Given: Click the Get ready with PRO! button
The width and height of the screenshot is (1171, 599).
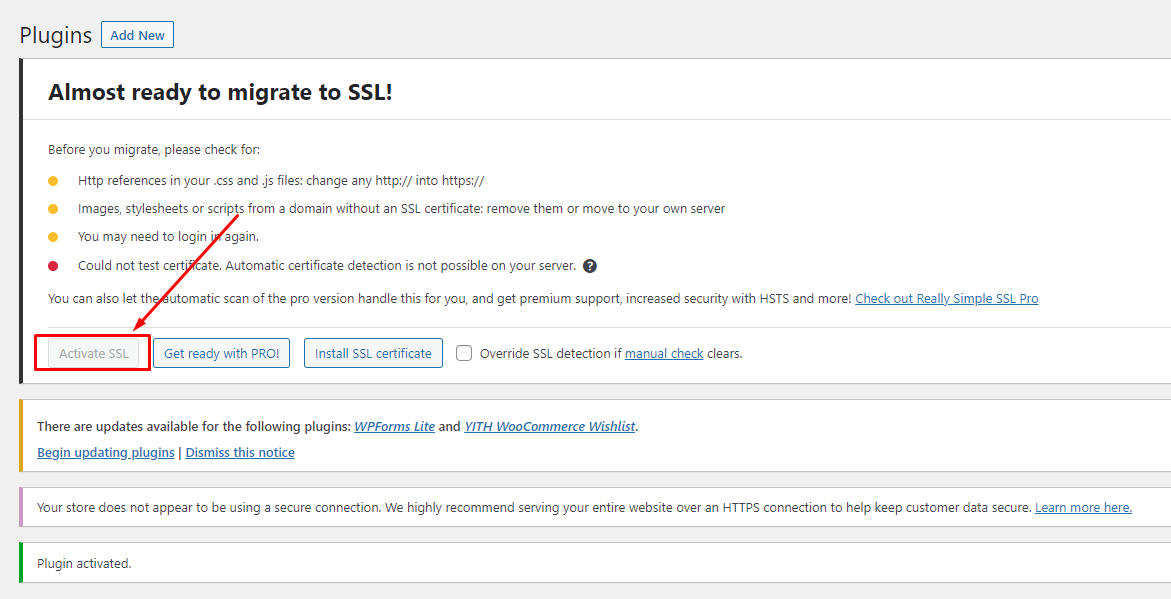Looking at the screenshot, I should point(221,353).
